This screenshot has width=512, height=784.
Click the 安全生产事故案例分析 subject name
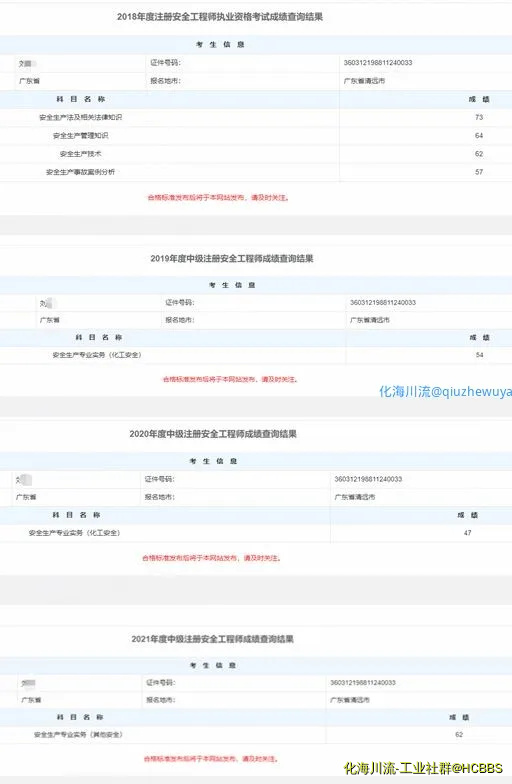point(80,172)
